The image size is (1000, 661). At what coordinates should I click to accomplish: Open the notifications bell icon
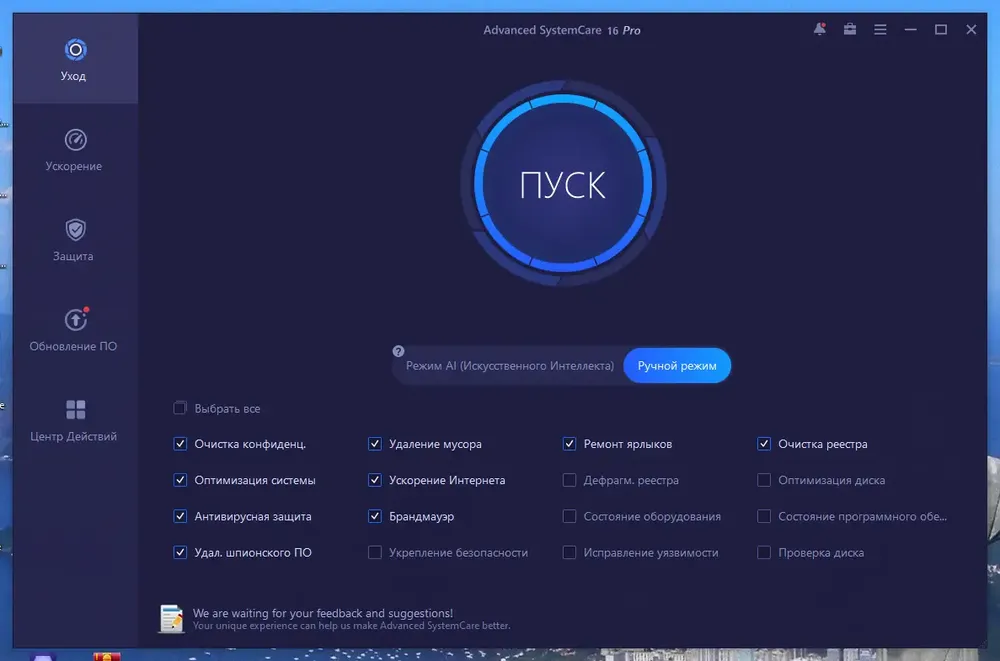tap(820, 29)
